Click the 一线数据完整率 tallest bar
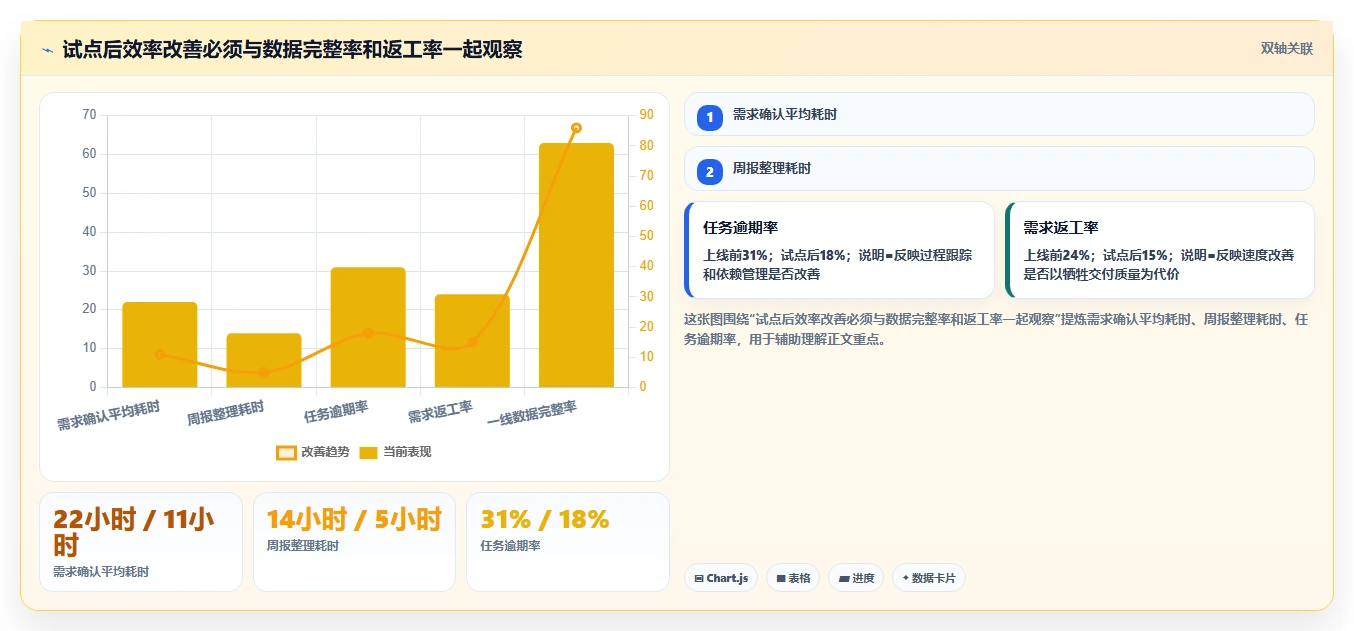 pyautogui.click(x=576, y=265)
